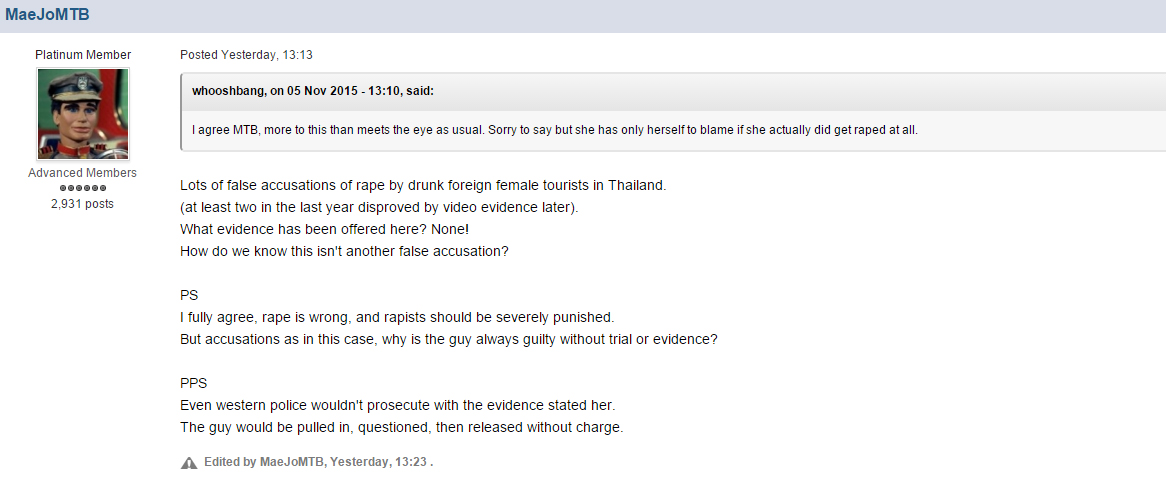Screen dimensions: 1166x491
Task: Click MaeJoMTB's avatar picture
Action: tap(83, 114)
